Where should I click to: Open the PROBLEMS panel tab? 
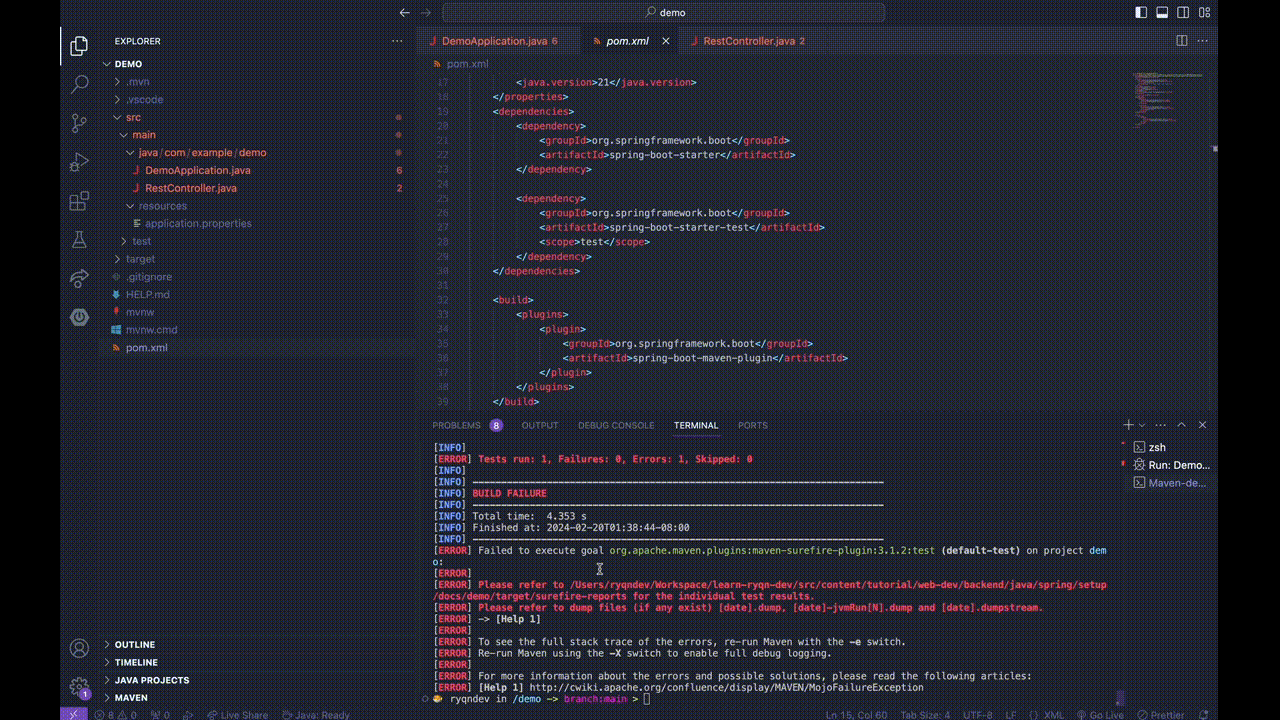tap(466, 425)
